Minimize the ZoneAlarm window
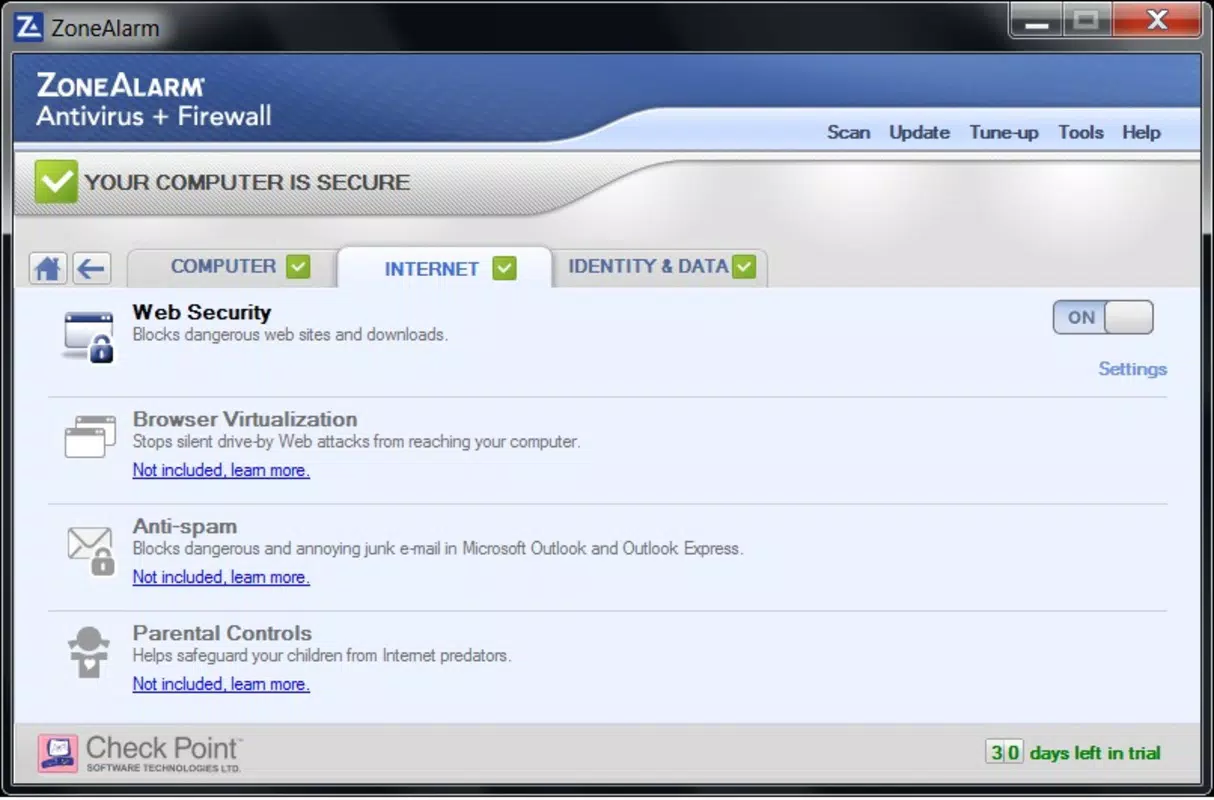 coord(1036,20)
